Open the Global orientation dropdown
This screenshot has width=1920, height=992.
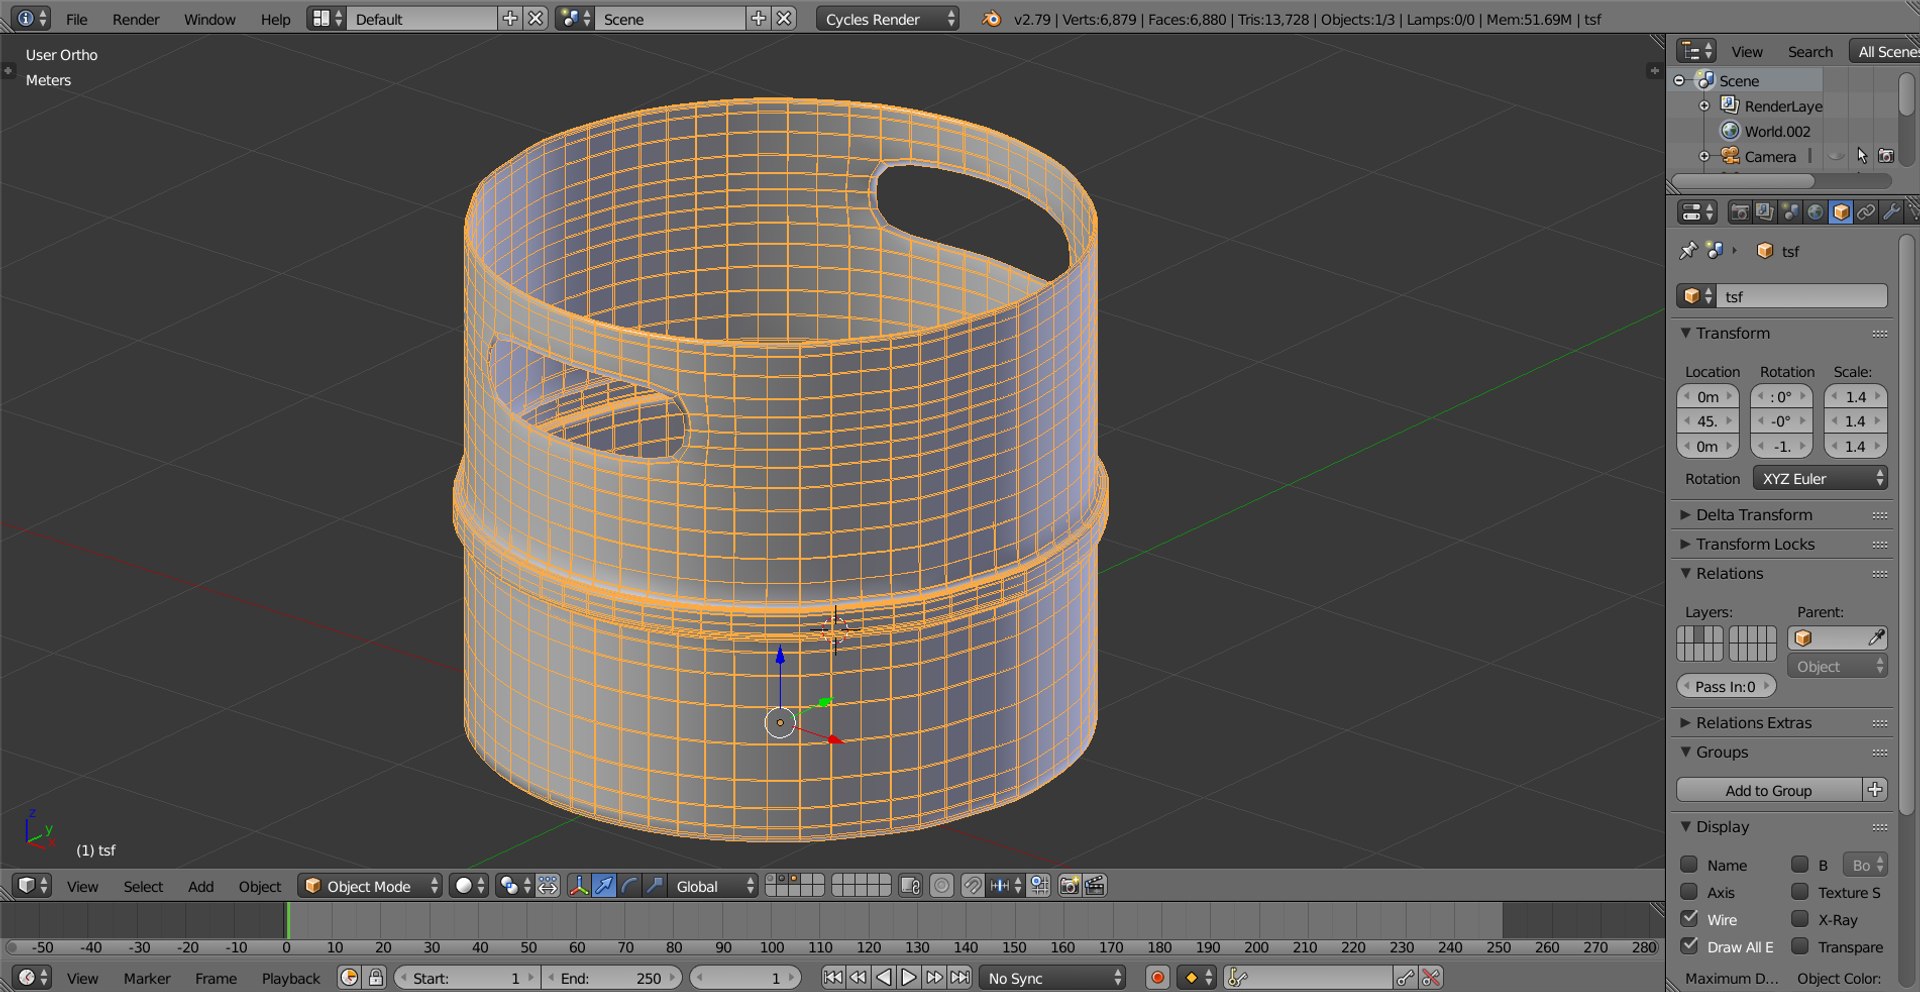[x=713, y=885]
